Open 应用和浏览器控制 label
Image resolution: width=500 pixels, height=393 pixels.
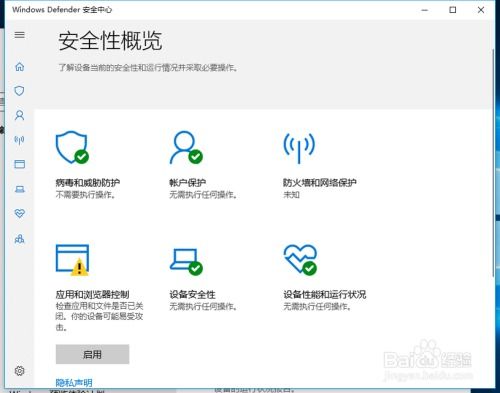pos(92,294)
